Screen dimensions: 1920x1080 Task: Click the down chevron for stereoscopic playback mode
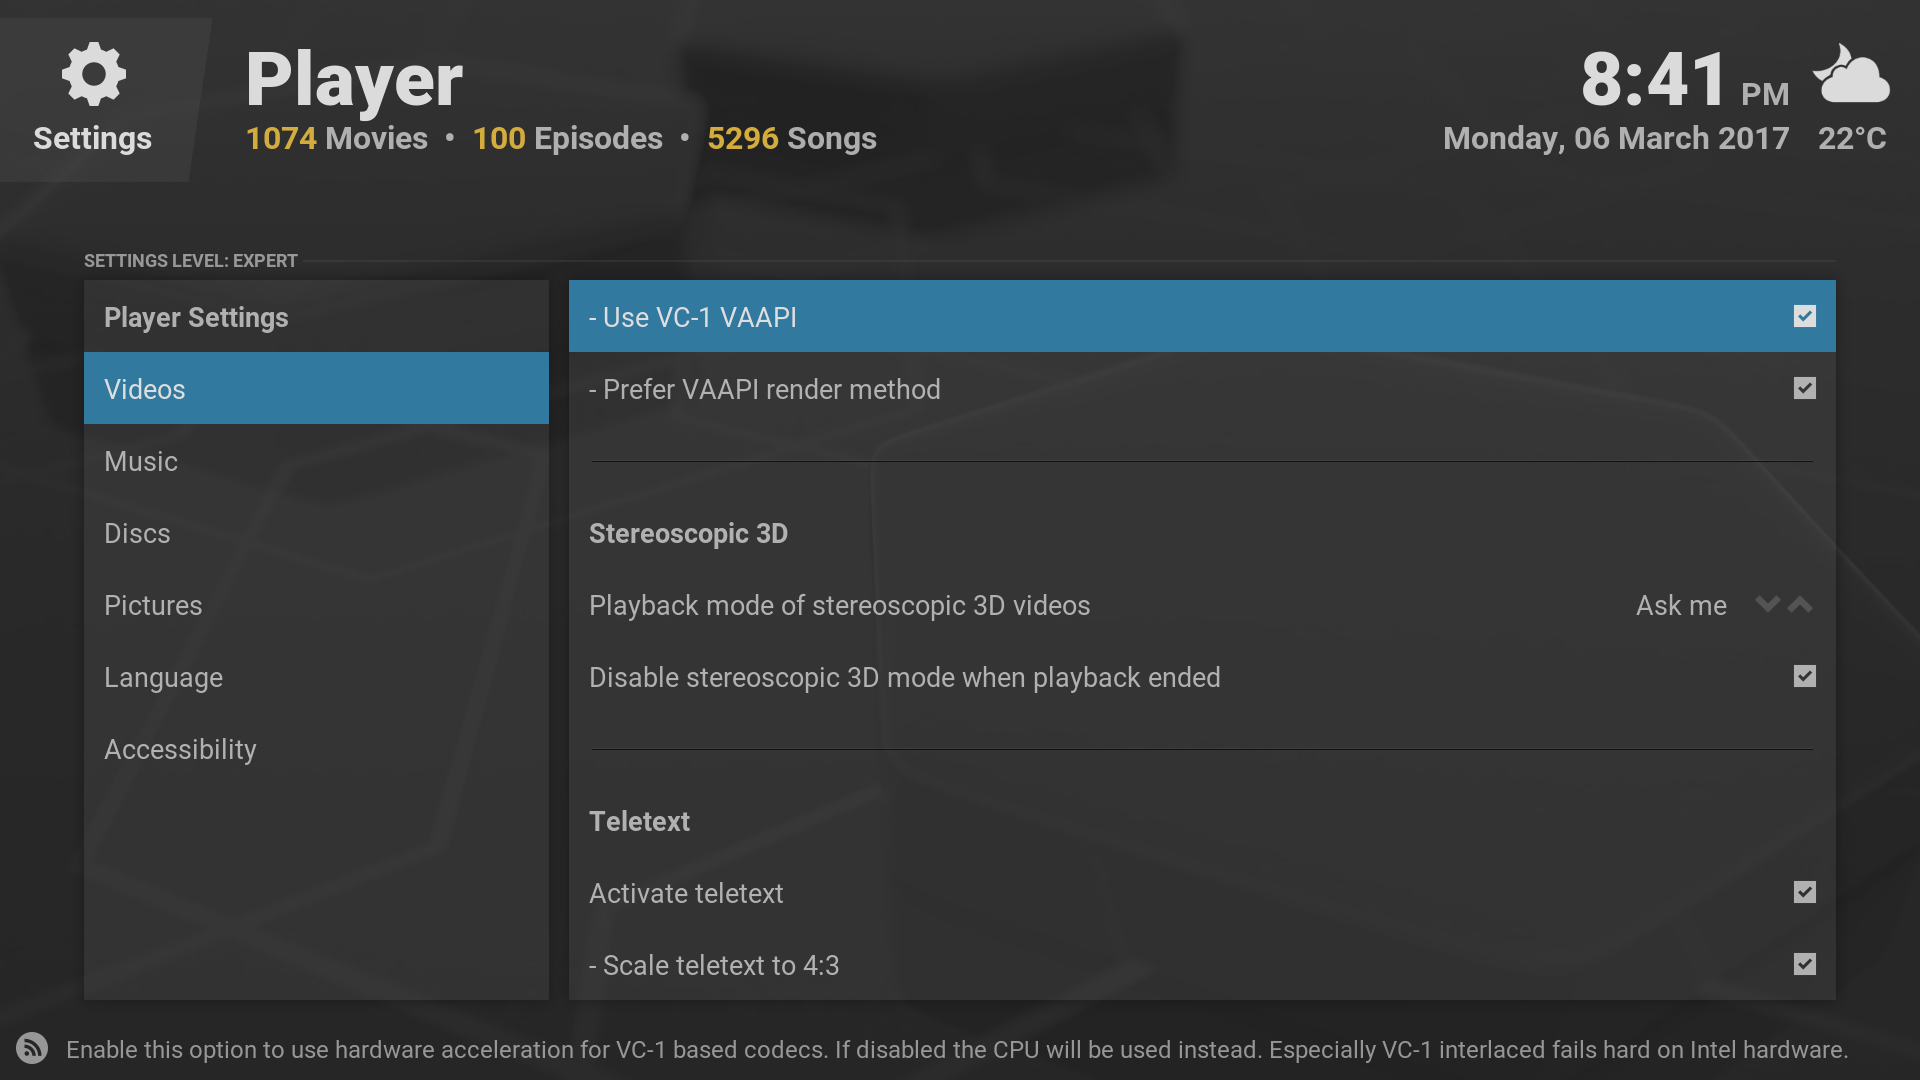click(x=1767, y=605)
